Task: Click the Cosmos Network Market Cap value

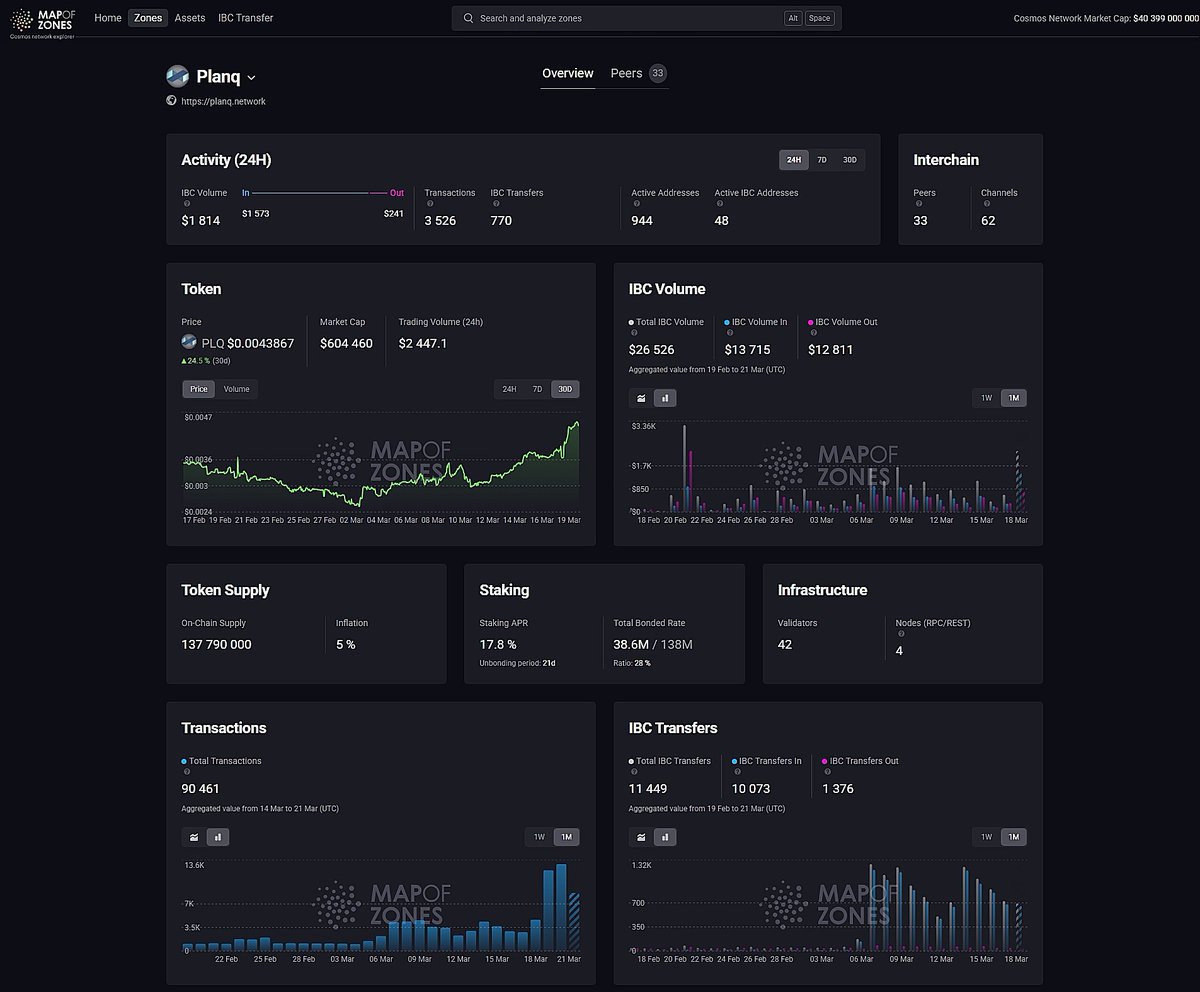Action: point(1166,18)
